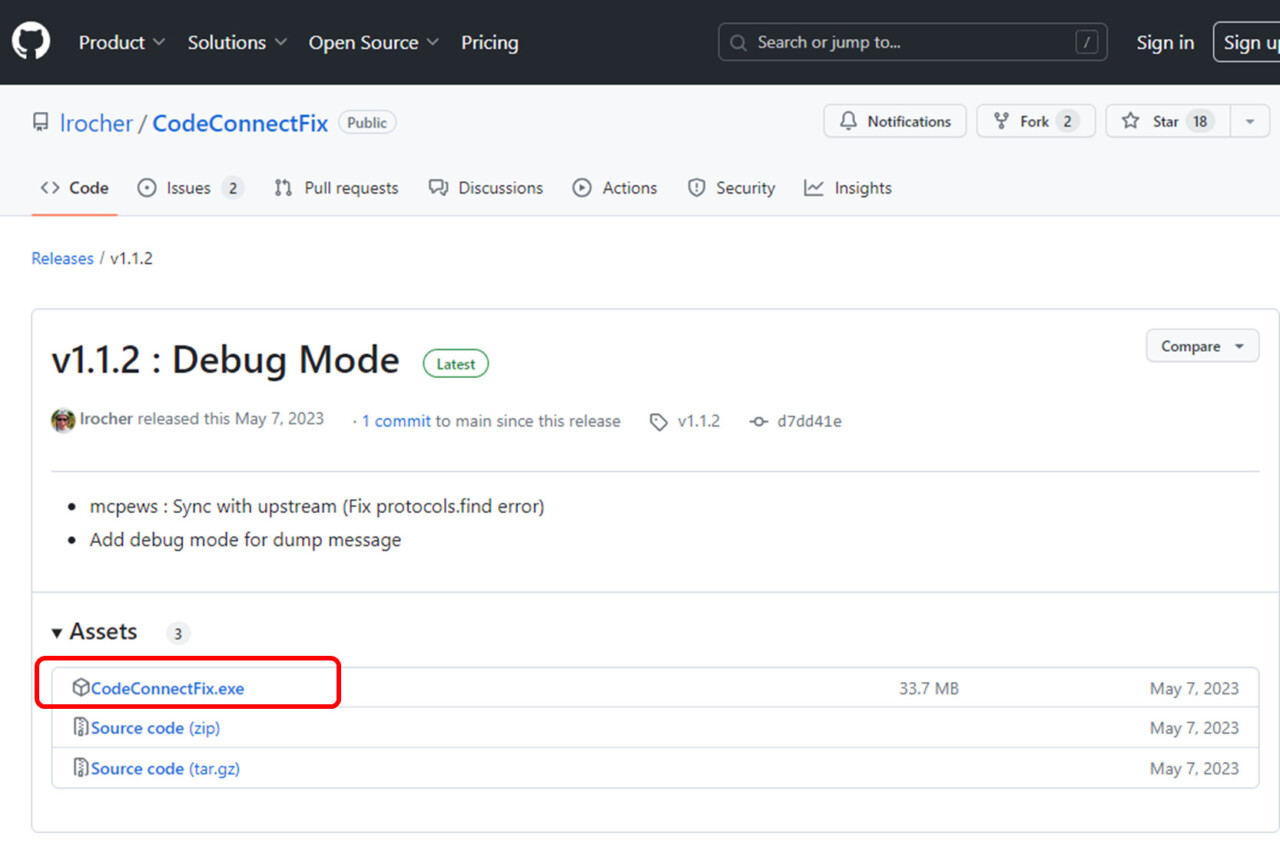Viewport: 1280px width, 864px height.
Task: Open the v1.1.2 tag link
Action: tap(698, 421)
